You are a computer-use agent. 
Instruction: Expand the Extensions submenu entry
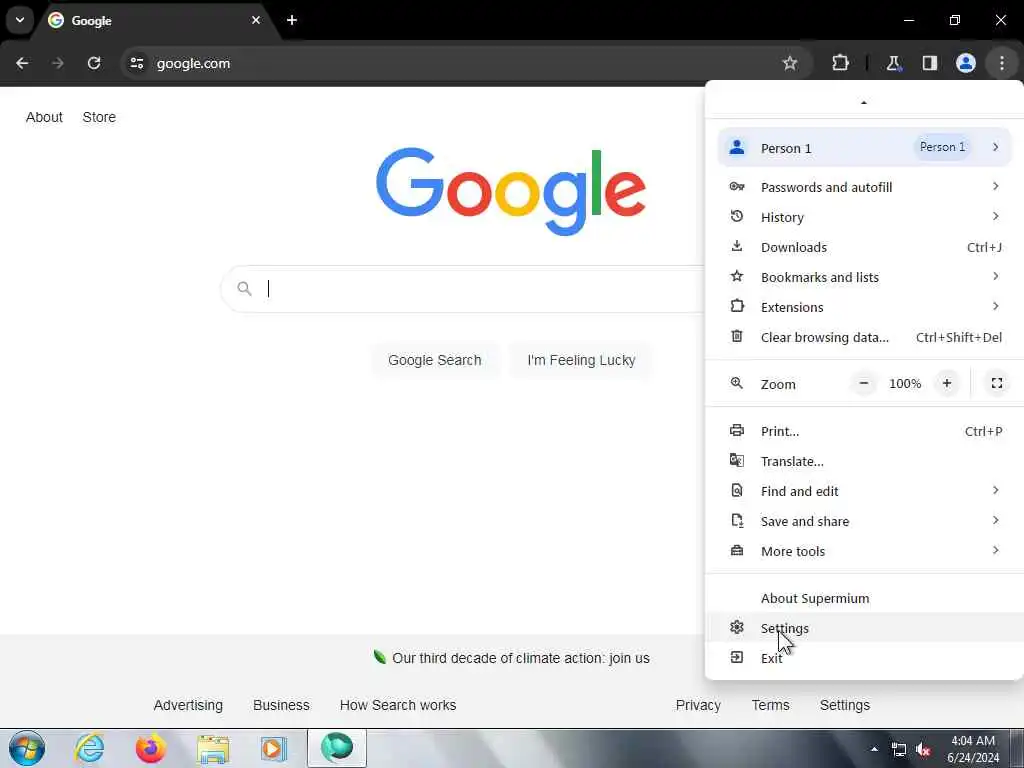click(865, 308)
